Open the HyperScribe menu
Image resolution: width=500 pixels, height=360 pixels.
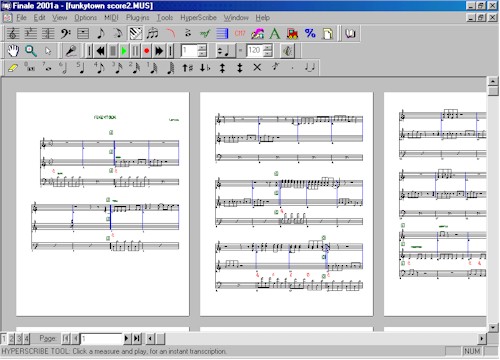pos(198,18)
